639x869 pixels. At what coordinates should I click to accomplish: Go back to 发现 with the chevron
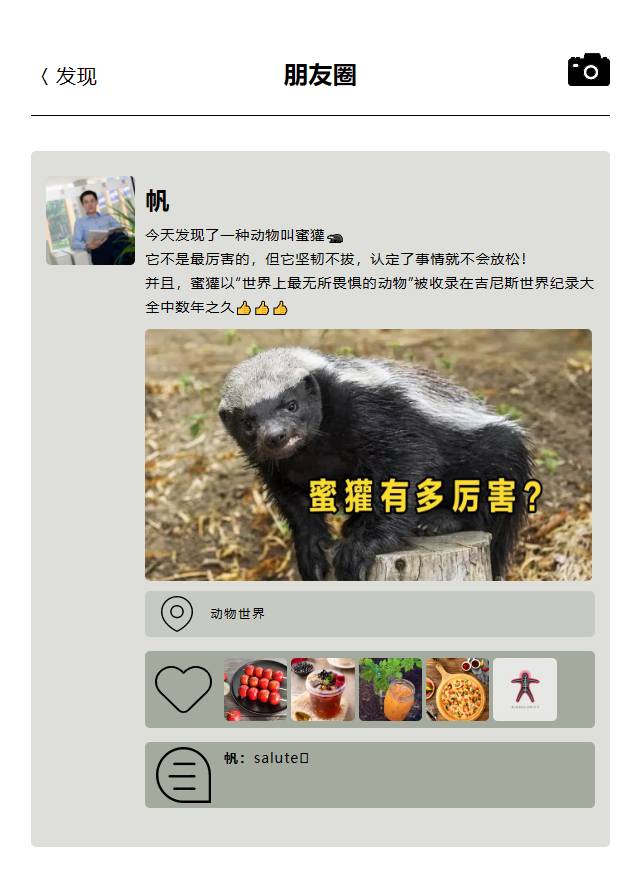click(x=45, y=76)
